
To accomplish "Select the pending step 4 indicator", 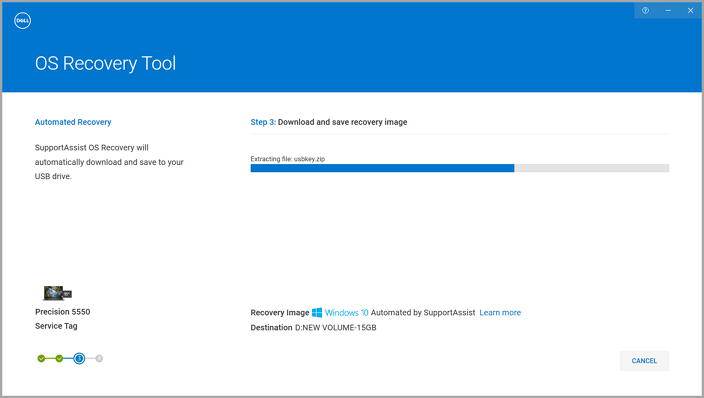I will click(x=99, y=358).
